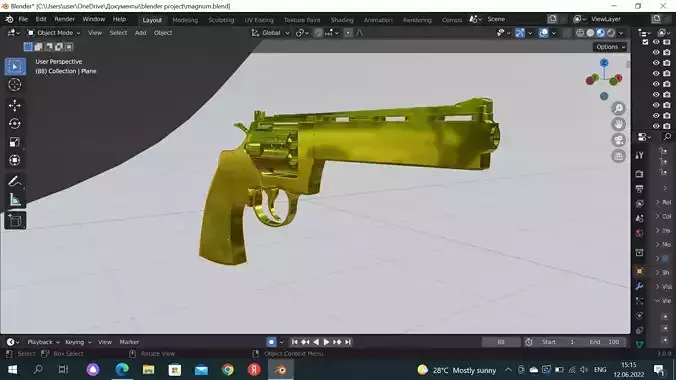Select the Rotate tool
The image size is (676, 380).
(x=15, y=124)
